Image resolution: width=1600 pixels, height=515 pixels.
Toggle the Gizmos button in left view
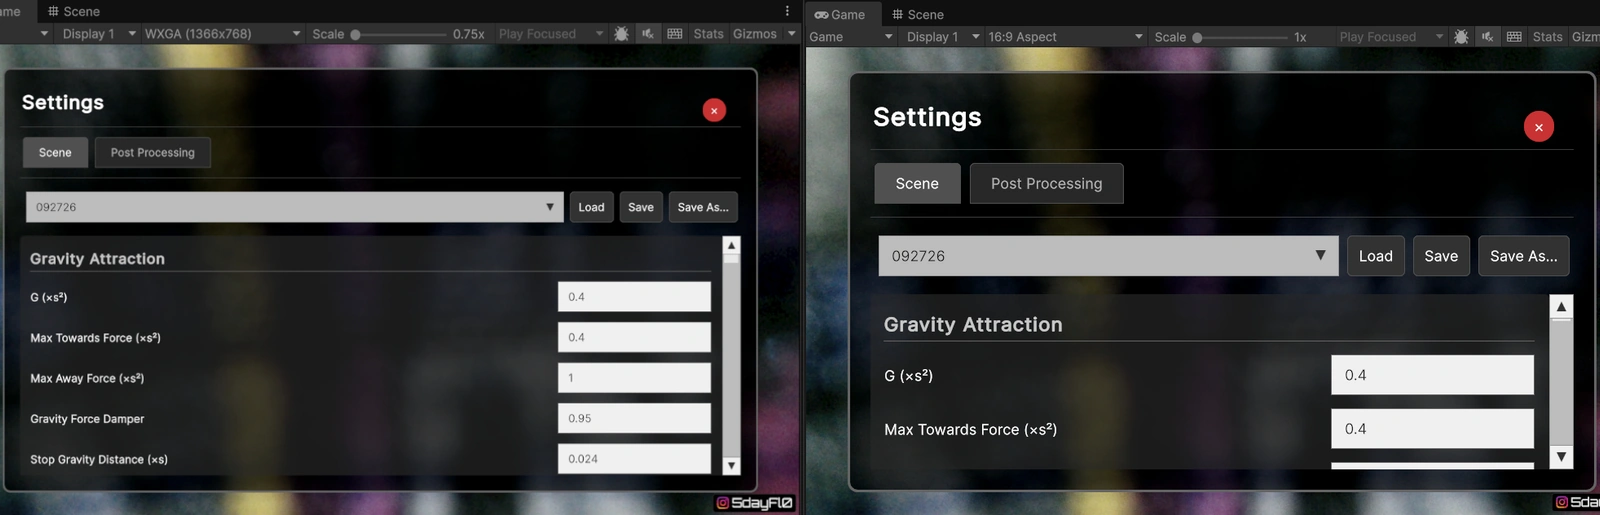[x=754, y=34]
